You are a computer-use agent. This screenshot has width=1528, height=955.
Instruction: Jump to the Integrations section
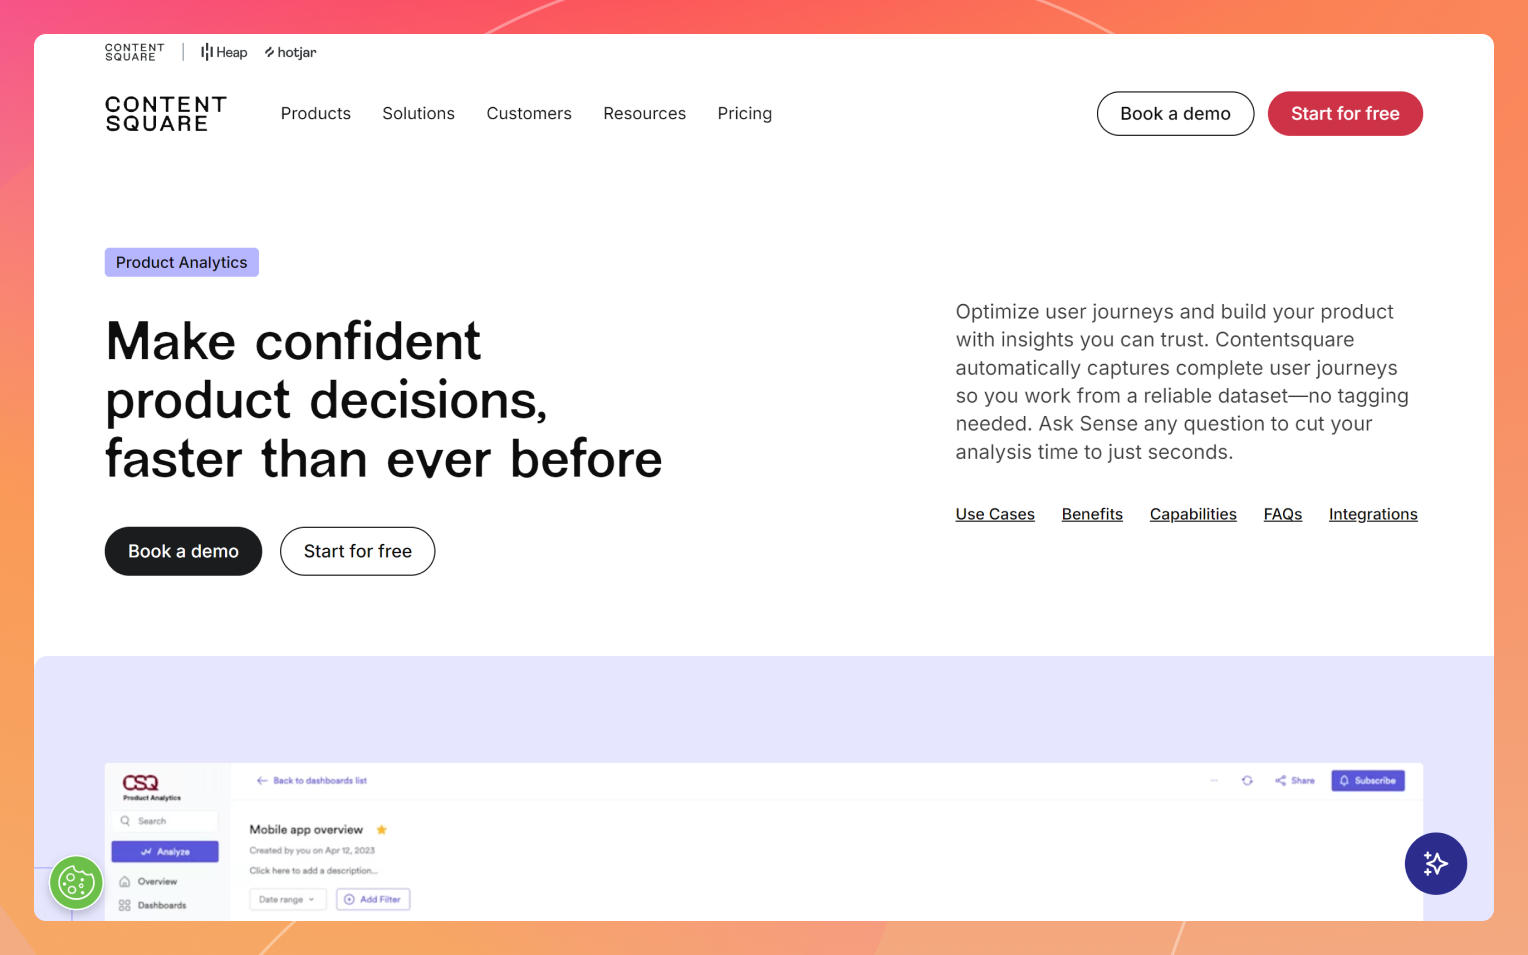pyautogui.click(x=1373, y=514)
